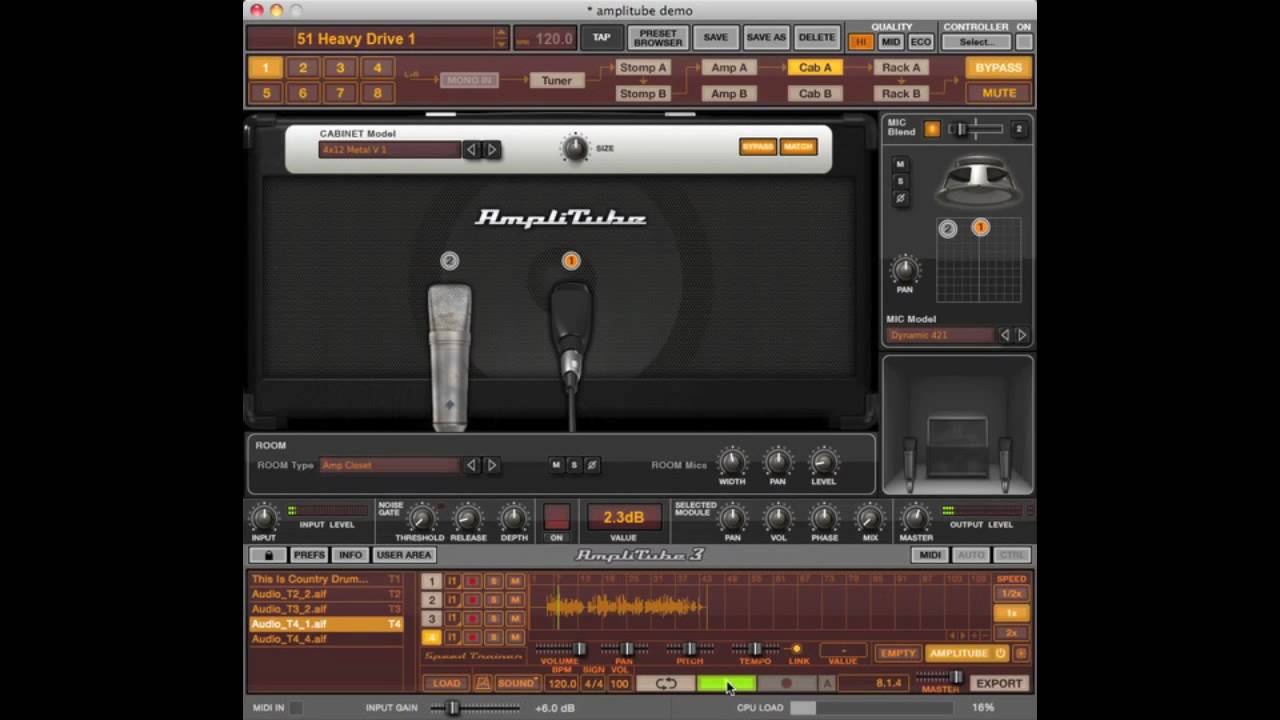This screenshot has height=720, width=1280.
Task: Click the recorder MASTER slider
Action: pos(940,677)
